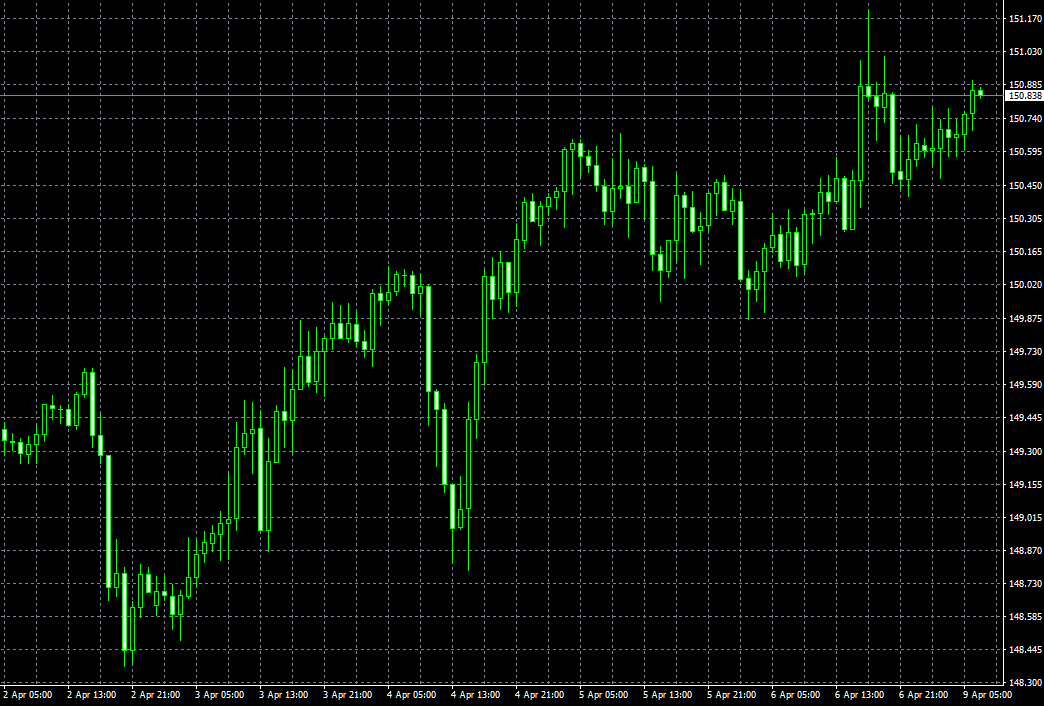Click the 151.170 price axis label
This screenshot has height=706, width=1044.
(x=1025, y=19)
